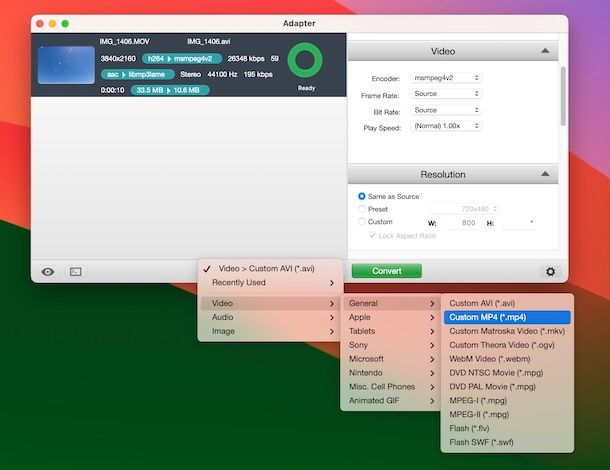The image size is (610, 470).
Task: Click the Video section header
Action: point(453,51)
